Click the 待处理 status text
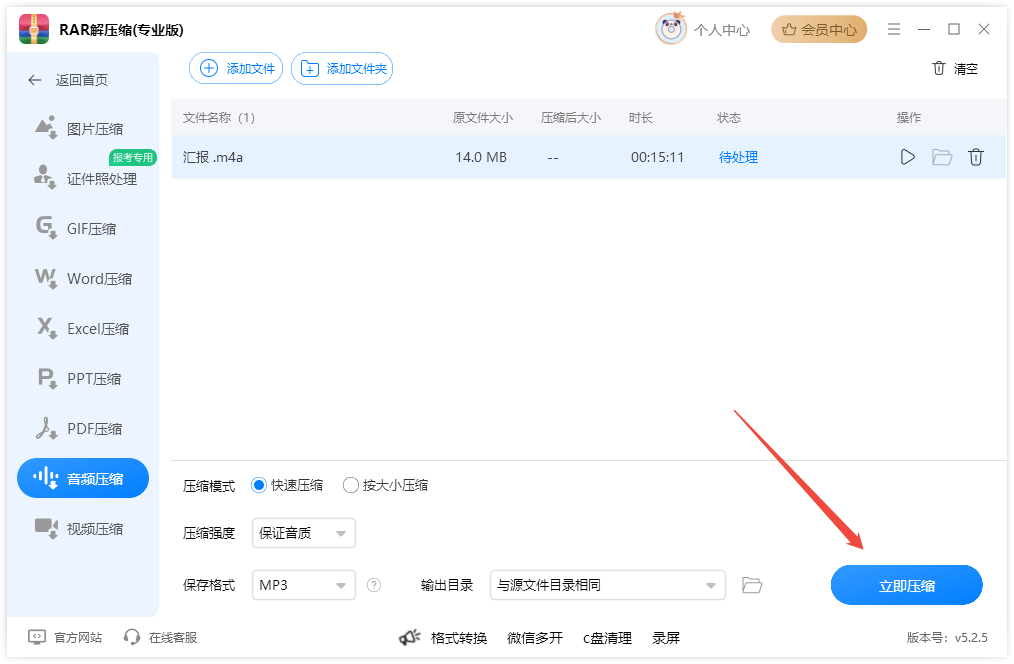The height and width of the screenshot is (664, 1014). tap(739, 157)
